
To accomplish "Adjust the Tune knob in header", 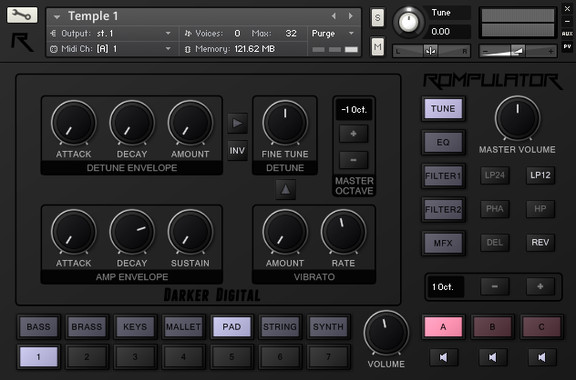I will click(408, 22).
